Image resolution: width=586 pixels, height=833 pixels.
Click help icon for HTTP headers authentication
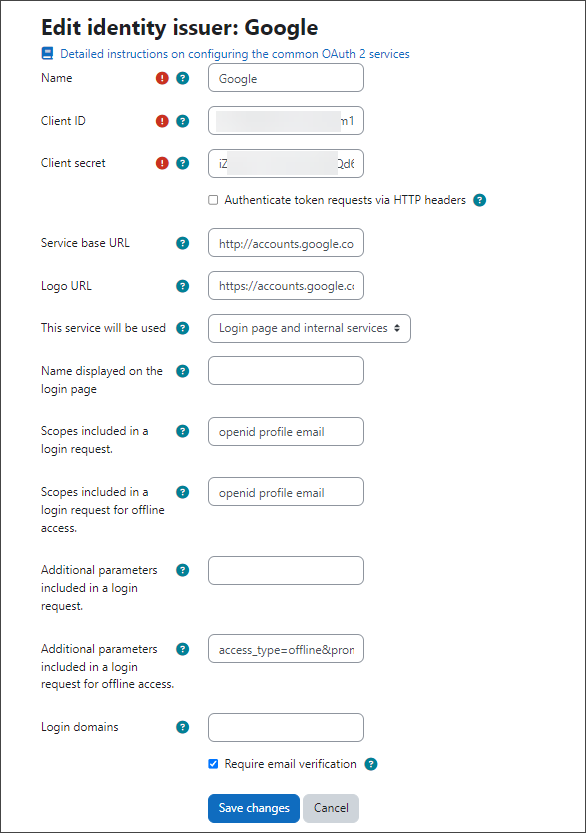point(480,200)
